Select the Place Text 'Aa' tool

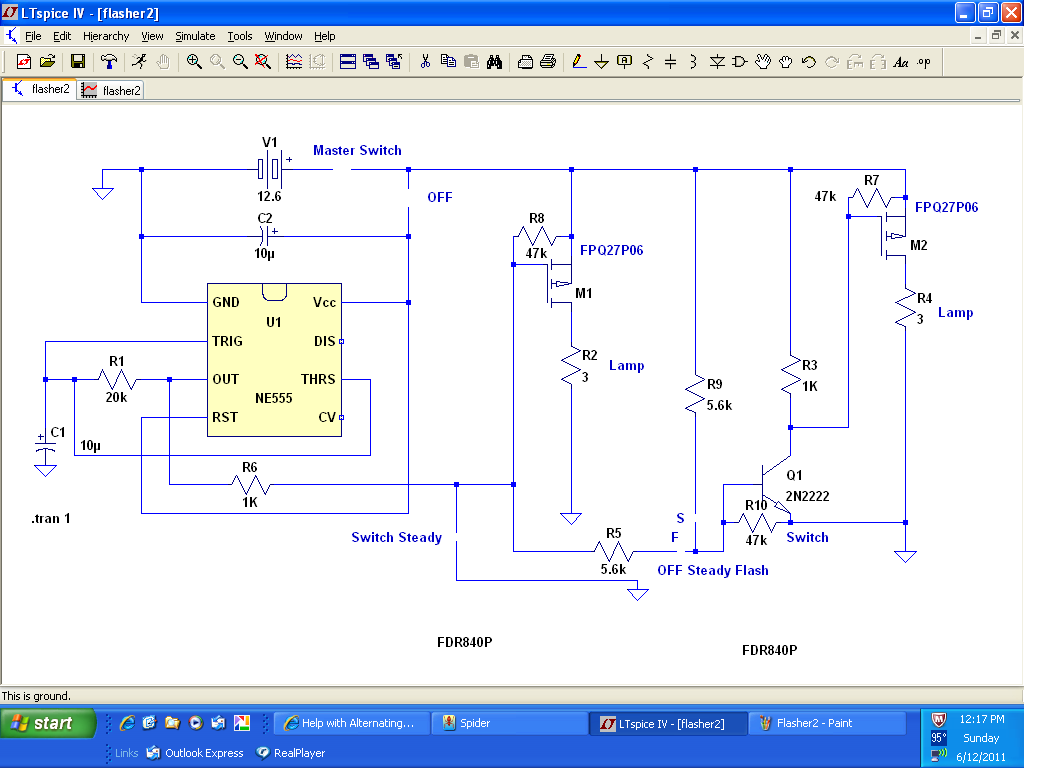[x=901, y=62]
